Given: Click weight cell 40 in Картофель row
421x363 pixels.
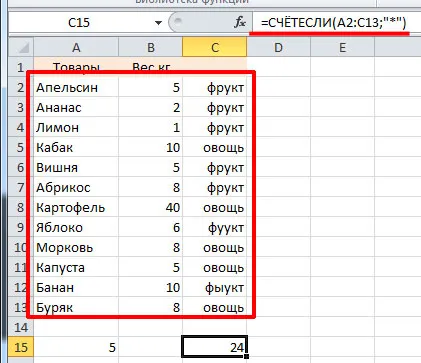Looking at the screenshot, I should click(x=151, y=207).
